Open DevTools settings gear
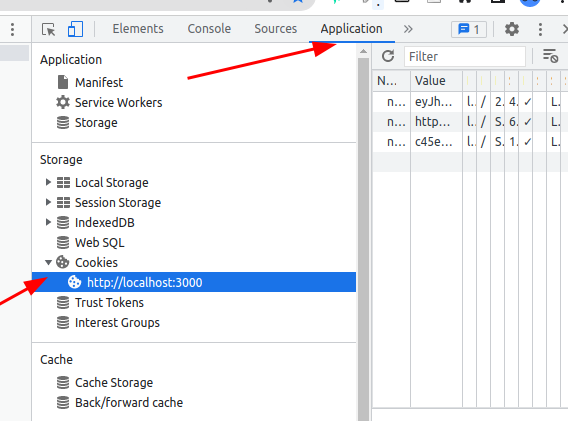This screenshot has width=568, height=421. 512,29
